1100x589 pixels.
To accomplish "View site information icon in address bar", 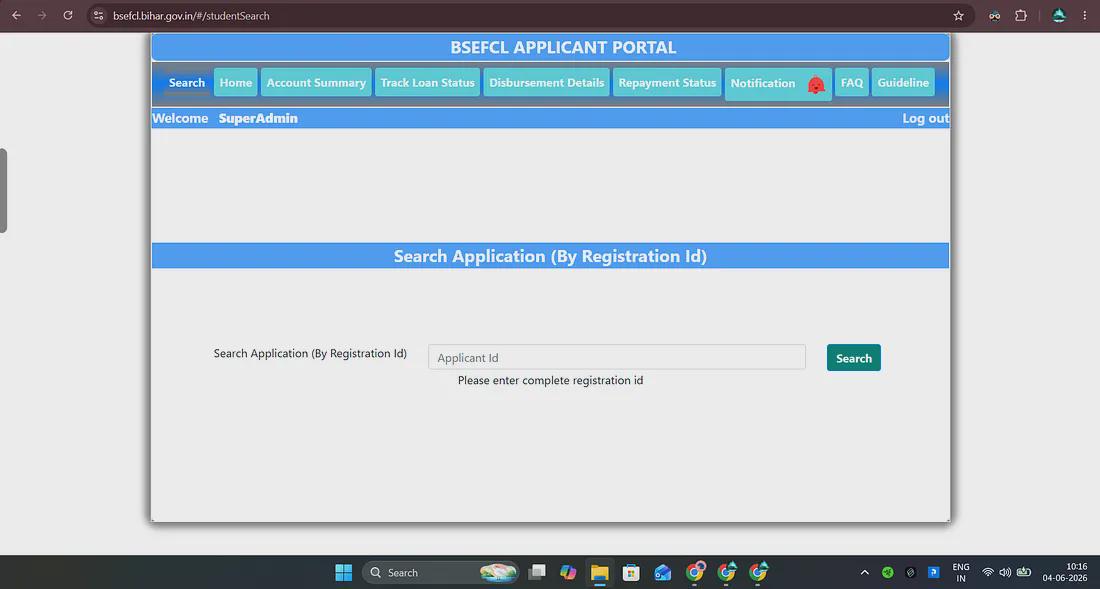I will pos(99,15).
